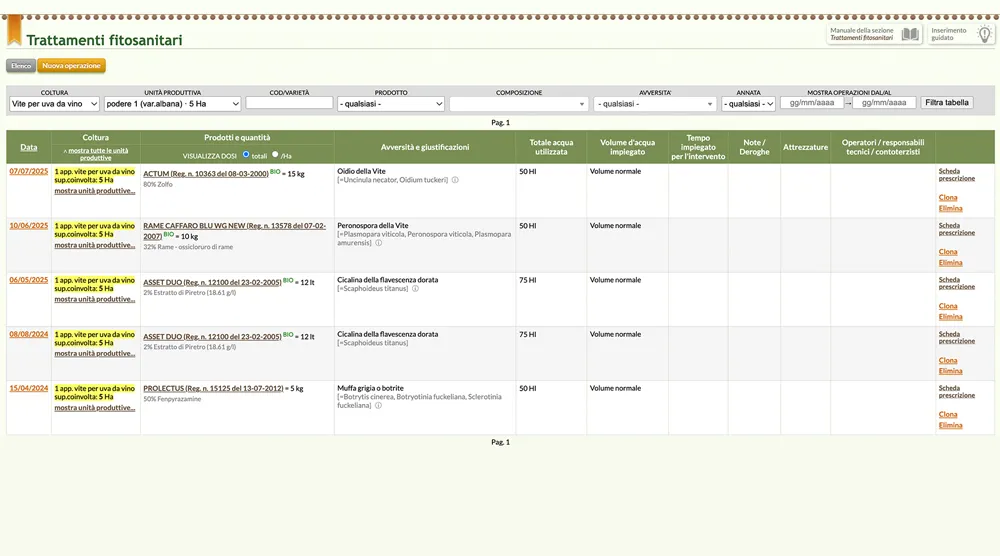Screen dimensions: 1000x556
Task: Sort table by the Data column header
Action: (x=29, y=147)
